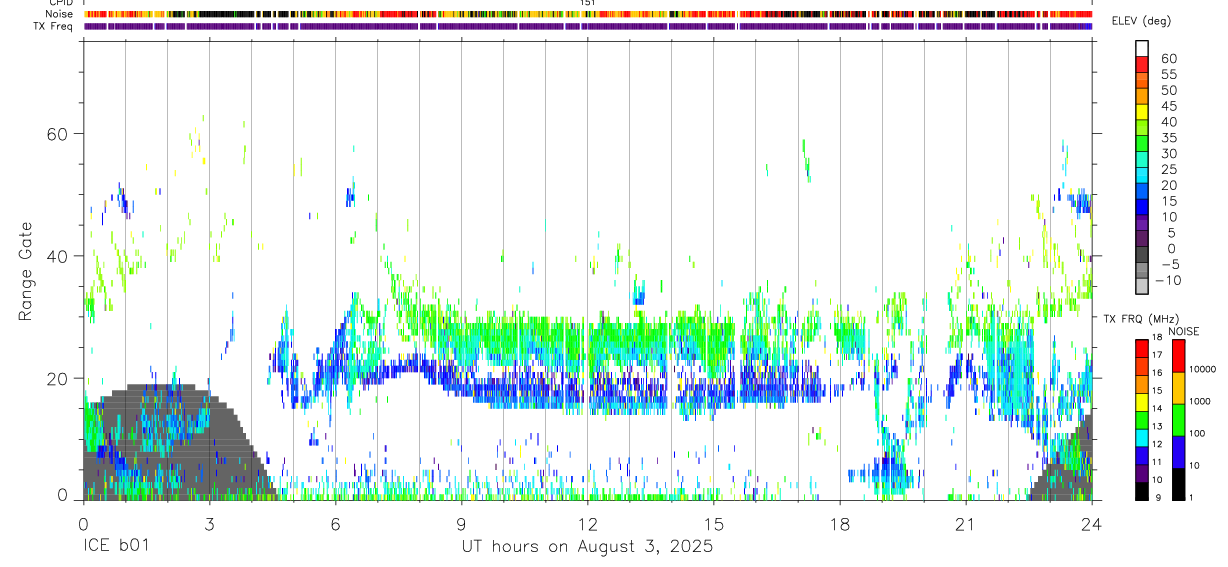Click the yellow segment of ELEV color bar
Screen dimensions: 1228x567
(x=1142, y=111)
